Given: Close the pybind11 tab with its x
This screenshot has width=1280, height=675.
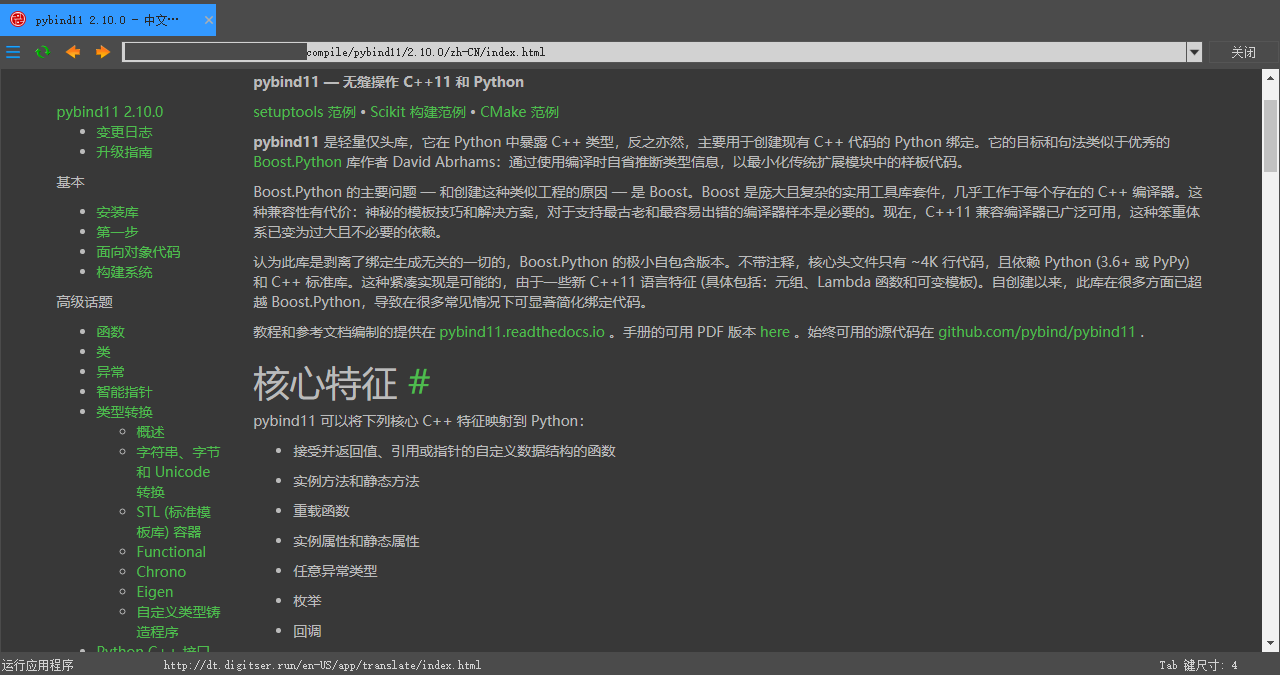Looking at the screenshot, I should (x=208, y=19).
